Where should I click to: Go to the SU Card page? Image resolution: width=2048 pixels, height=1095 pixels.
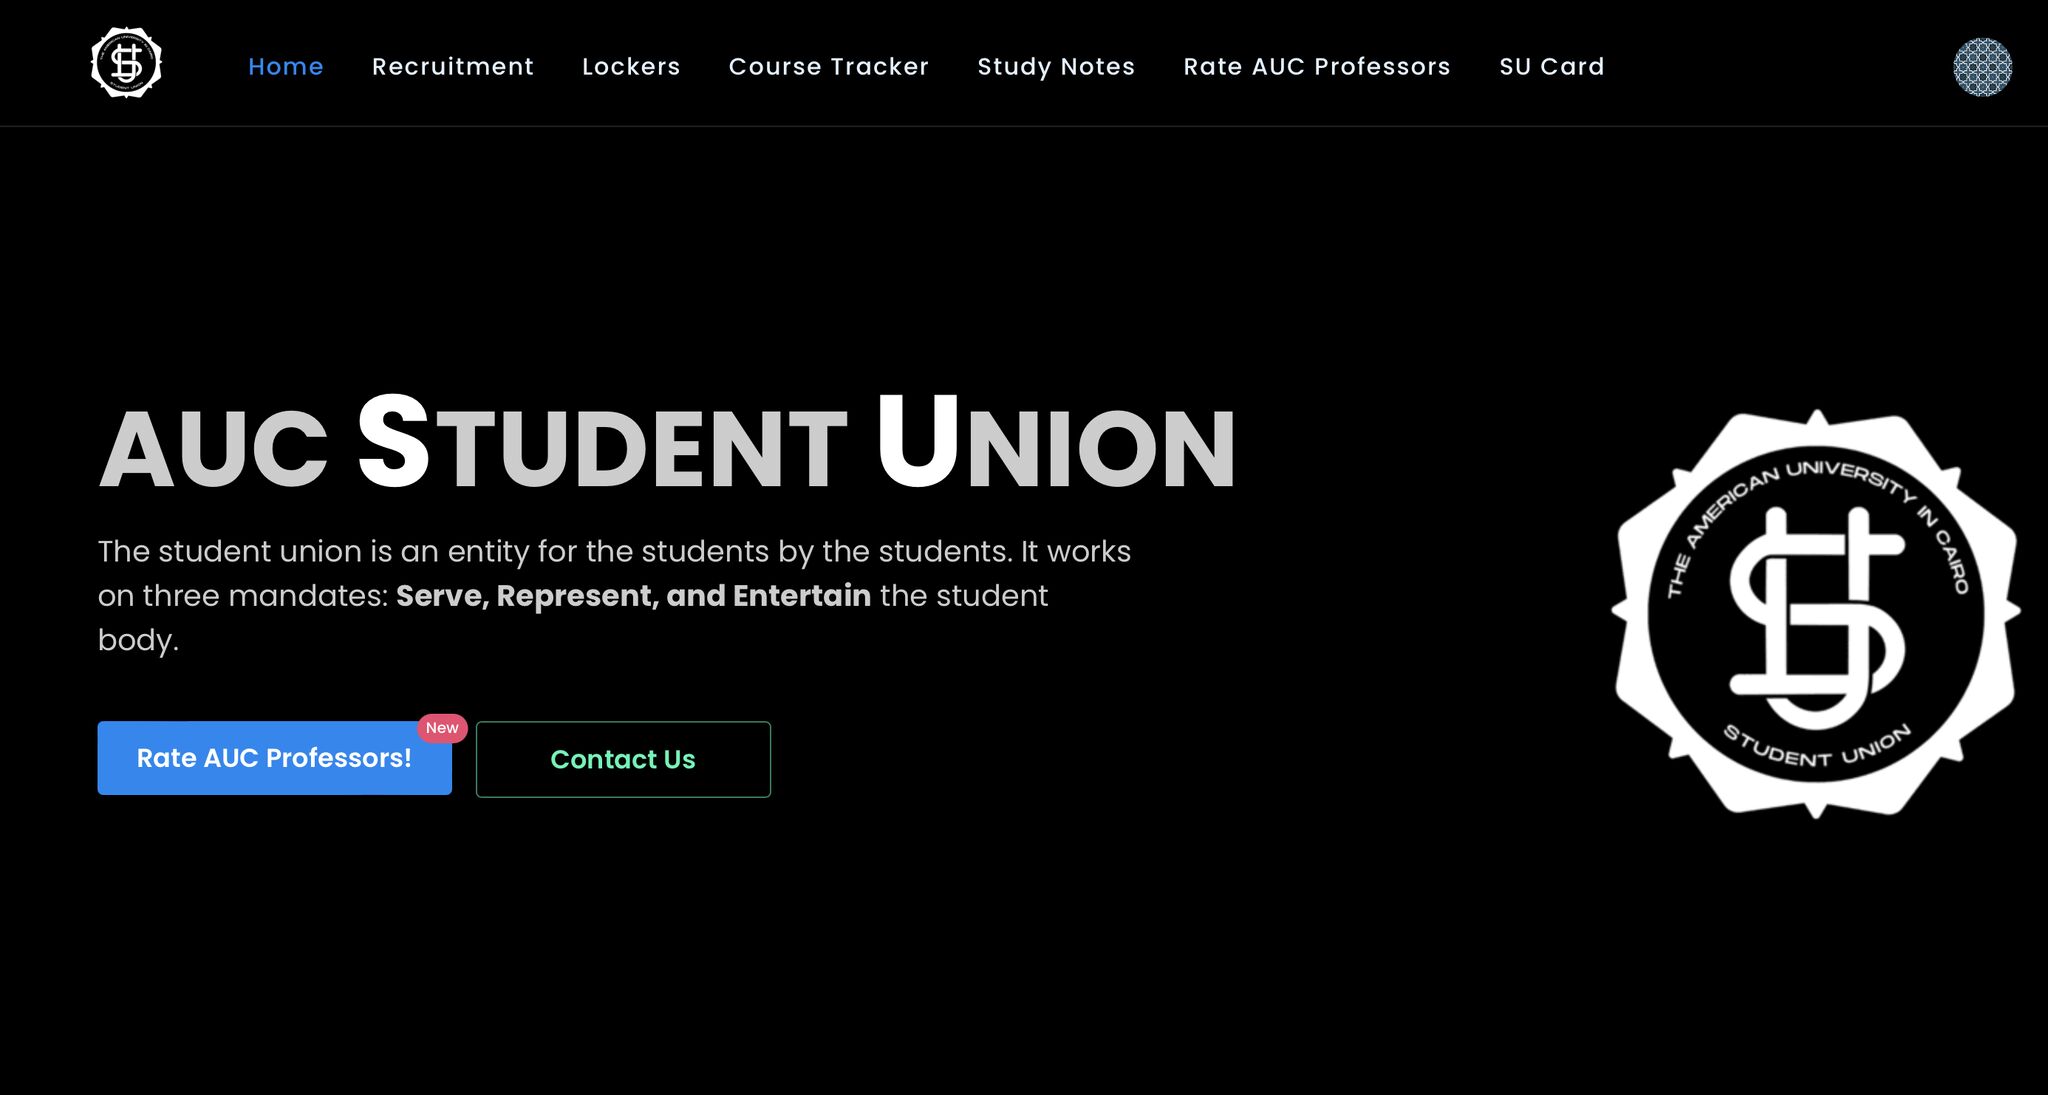[x=1552, y=67]
